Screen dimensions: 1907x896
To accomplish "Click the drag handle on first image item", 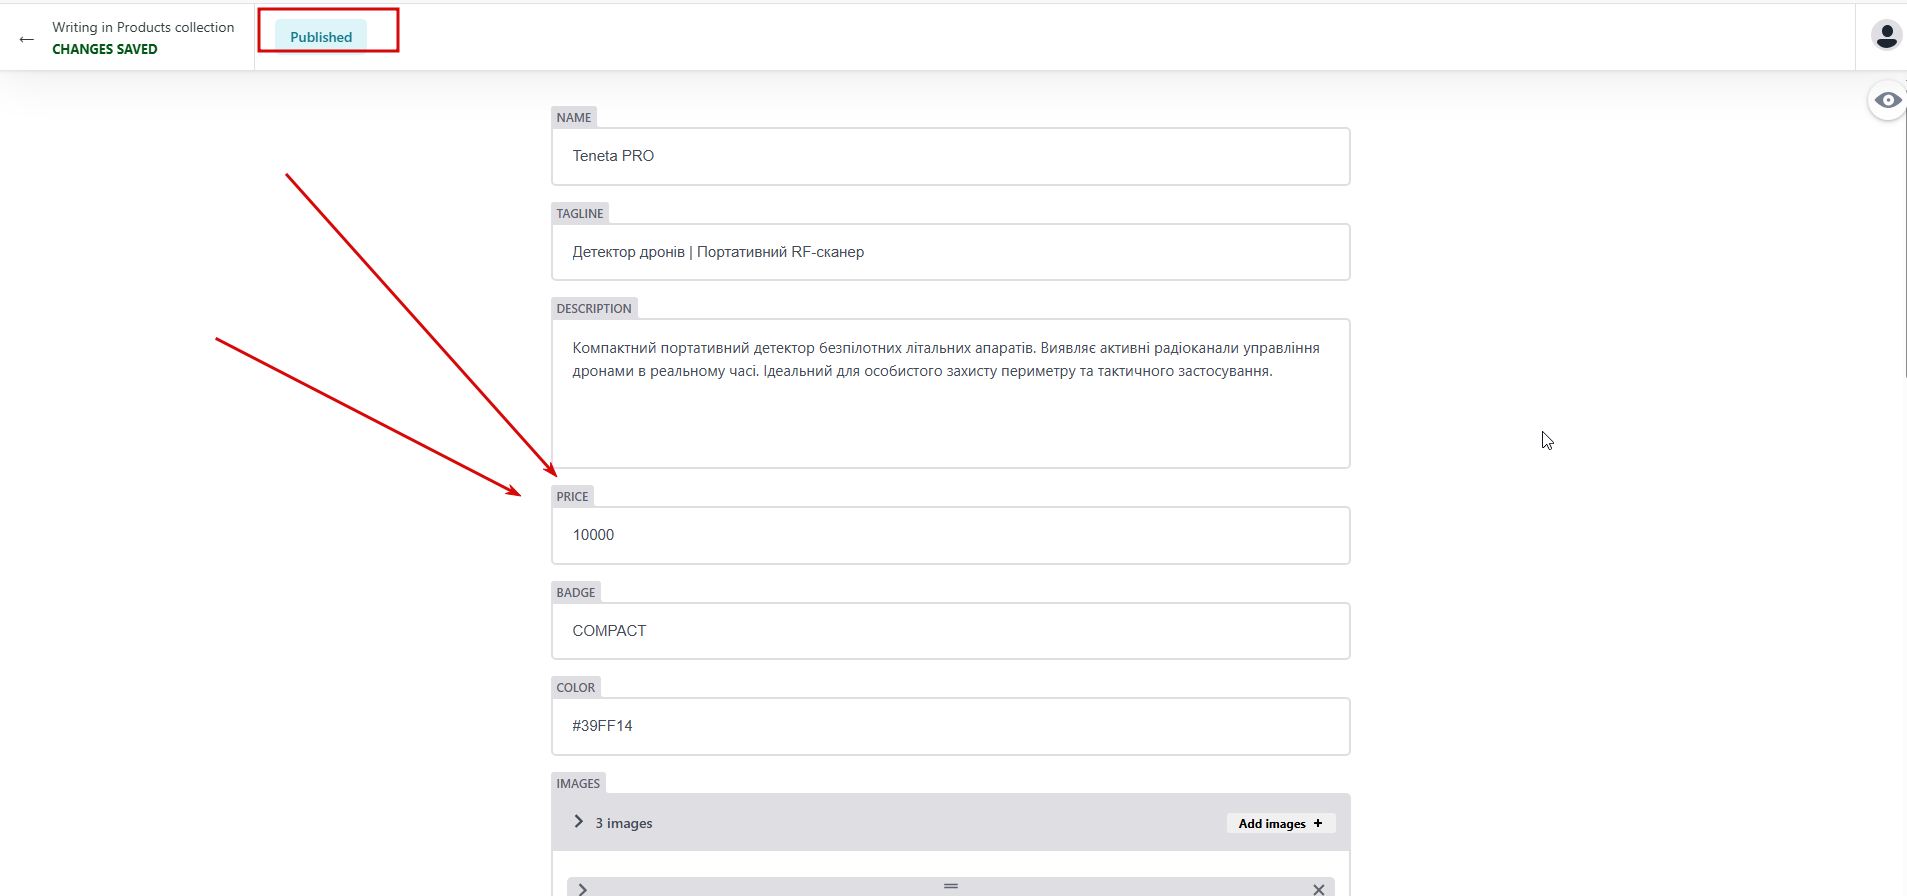I will pos(950,886).
